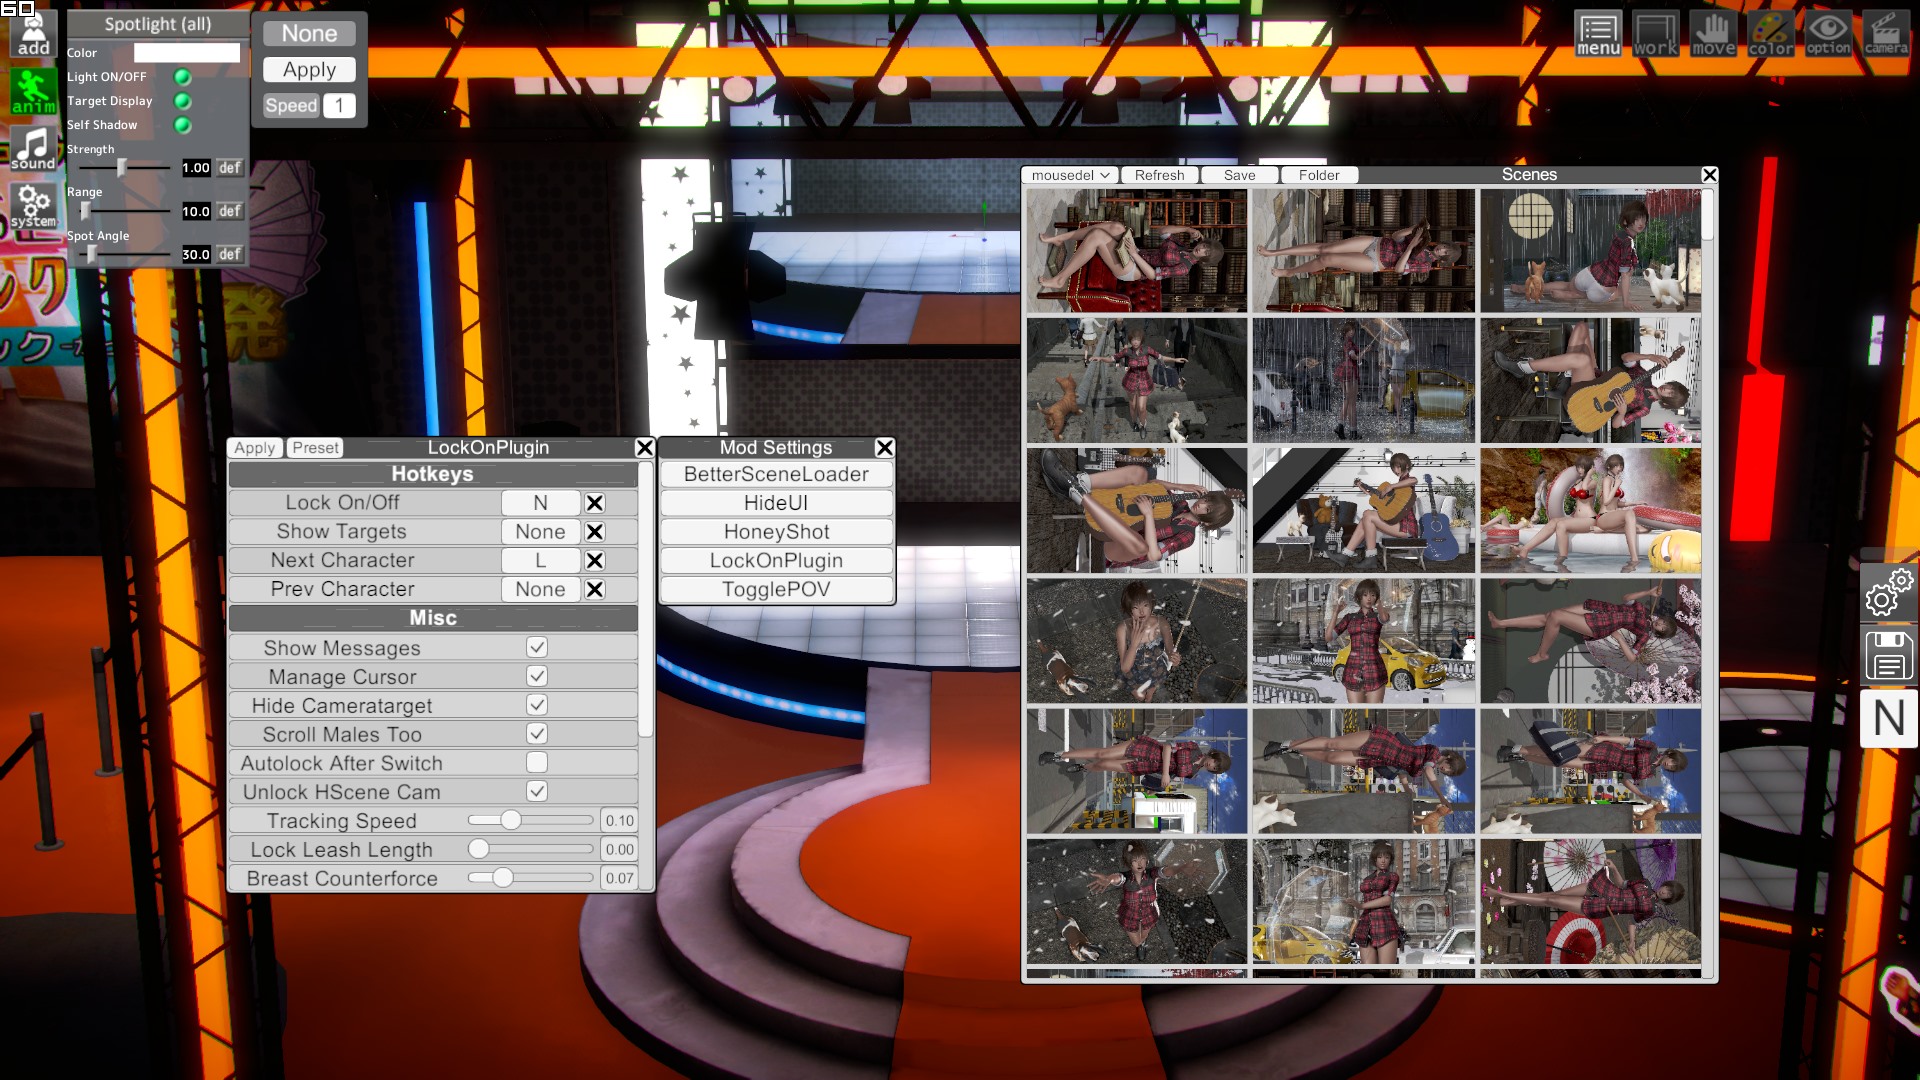The width and height of the screenshot is (1920, 1080).
Task: Select BetterSceneLoader from Mod Settings
Action: pos(777,473)
